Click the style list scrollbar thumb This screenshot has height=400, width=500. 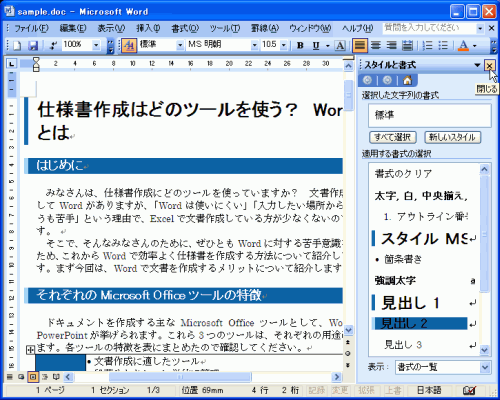[x=484, y=234]
